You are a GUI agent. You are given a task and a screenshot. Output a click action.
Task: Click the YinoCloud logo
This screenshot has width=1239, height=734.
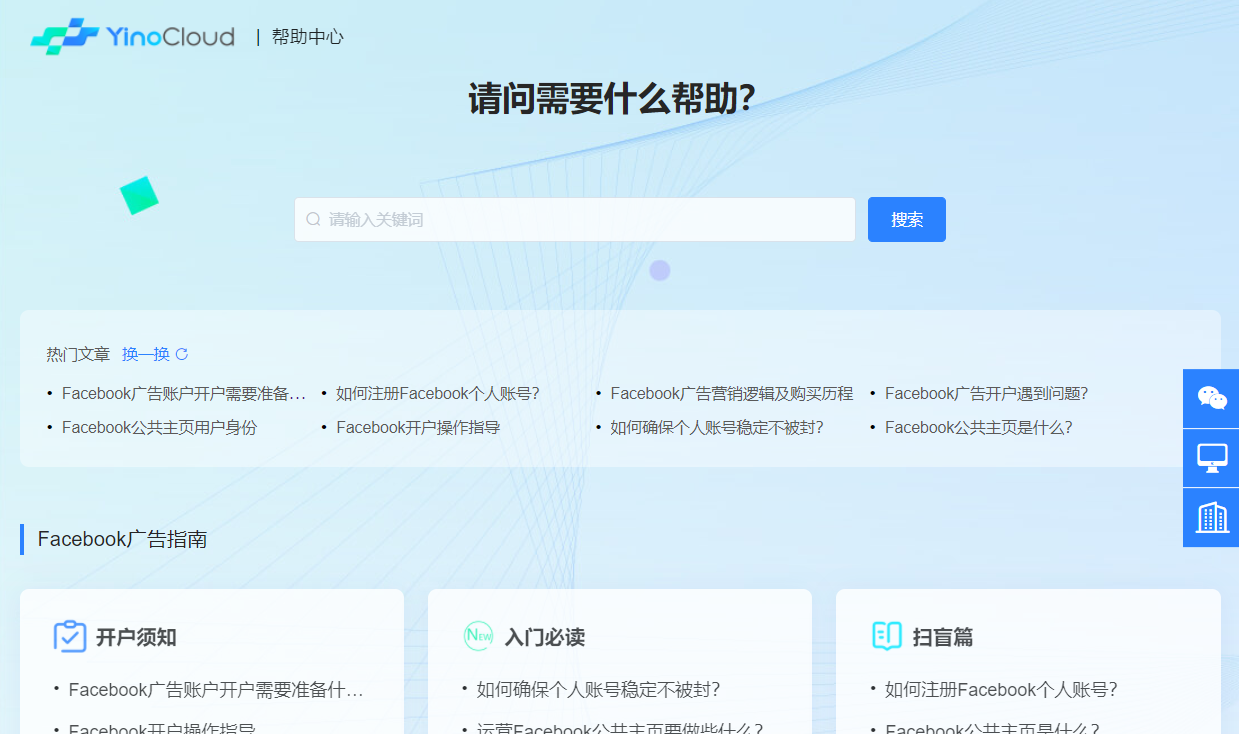132,37
